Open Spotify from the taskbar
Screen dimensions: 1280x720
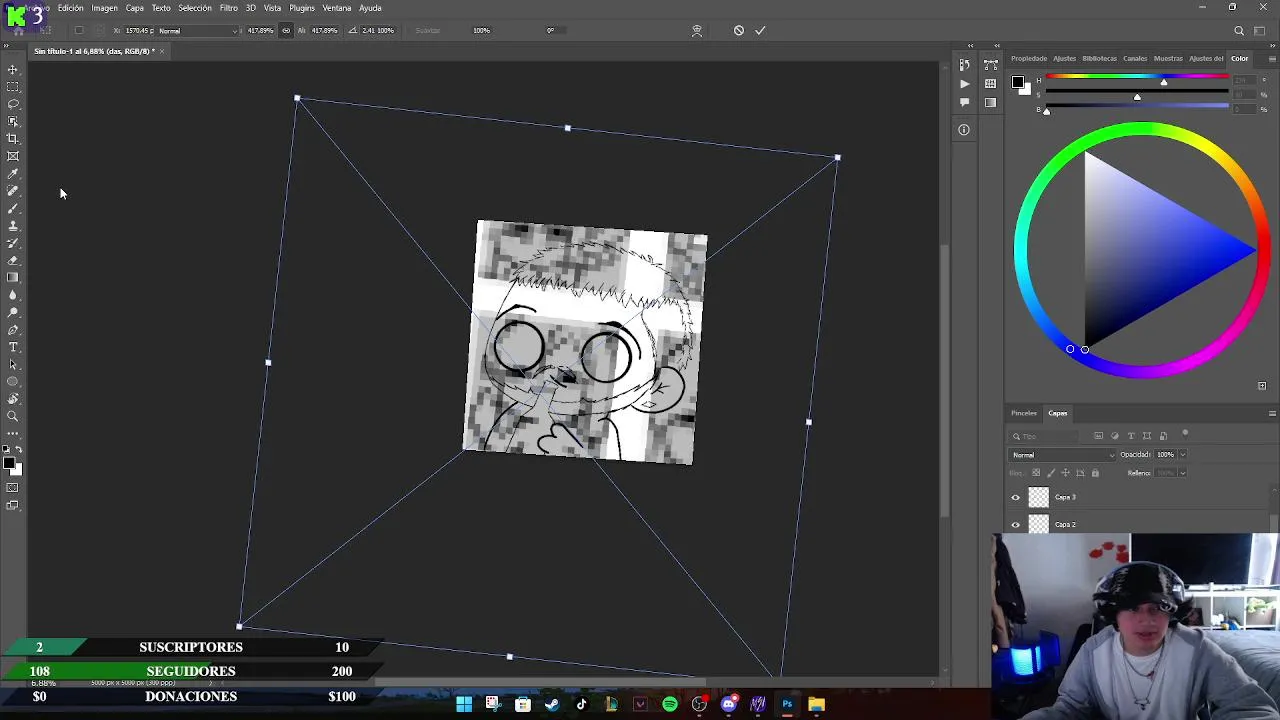coord(670,705)
